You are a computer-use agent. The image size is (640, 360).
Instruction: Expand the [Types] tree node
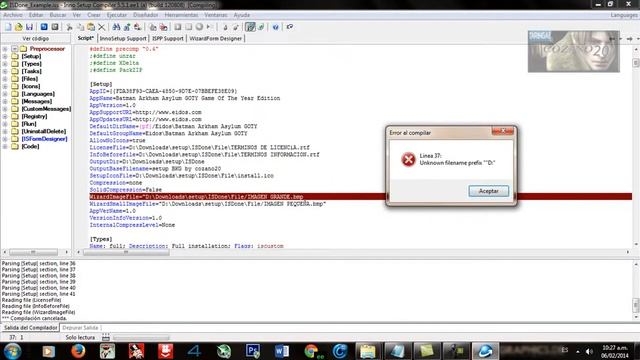click(5, 64)
